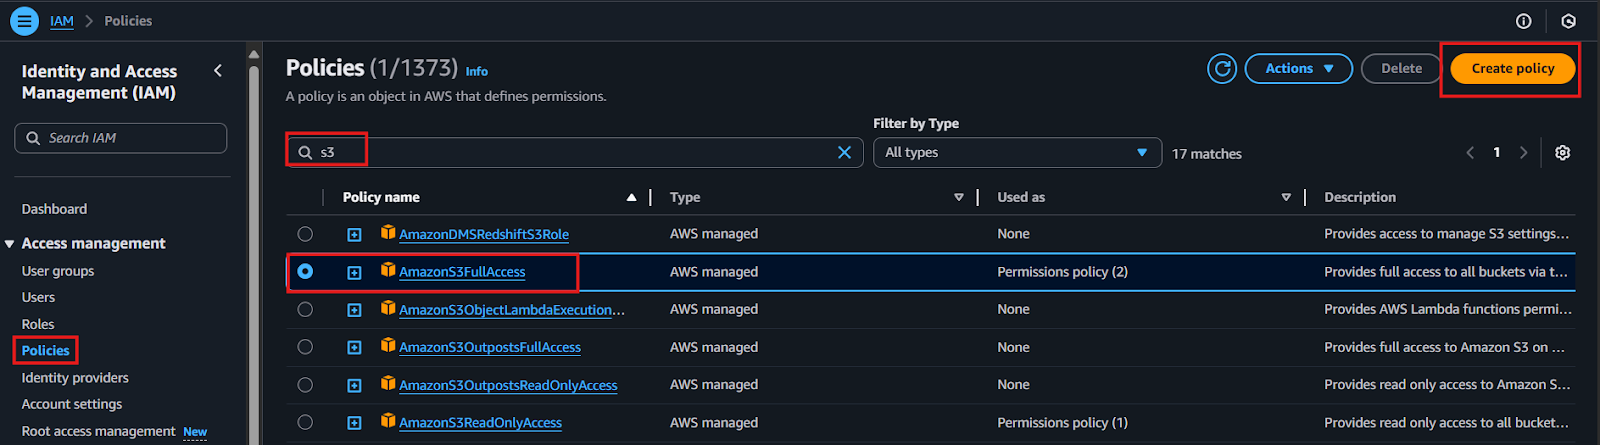
Task: Open User groups in side navigation
Action: (58, 271)
